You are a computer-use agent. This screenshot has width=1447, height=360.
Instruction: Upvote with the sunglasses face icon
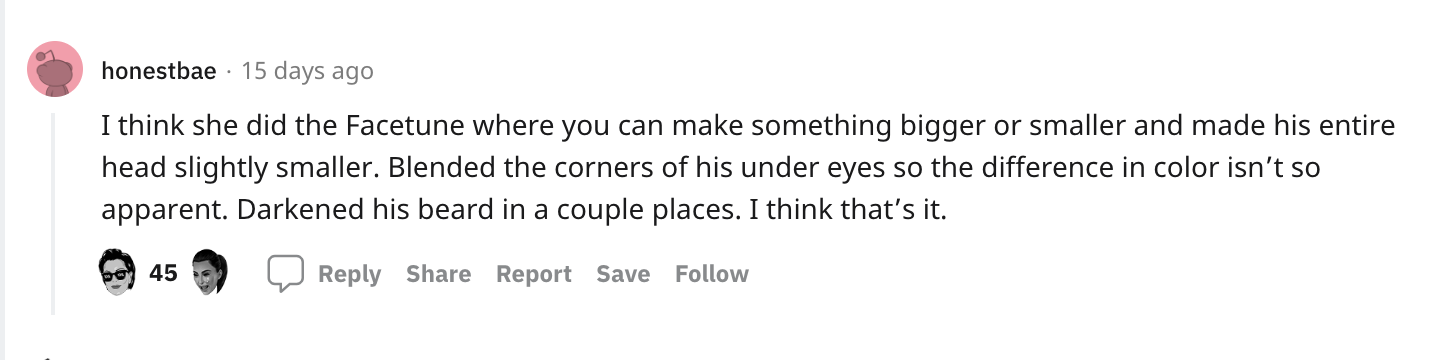[117, 272]
